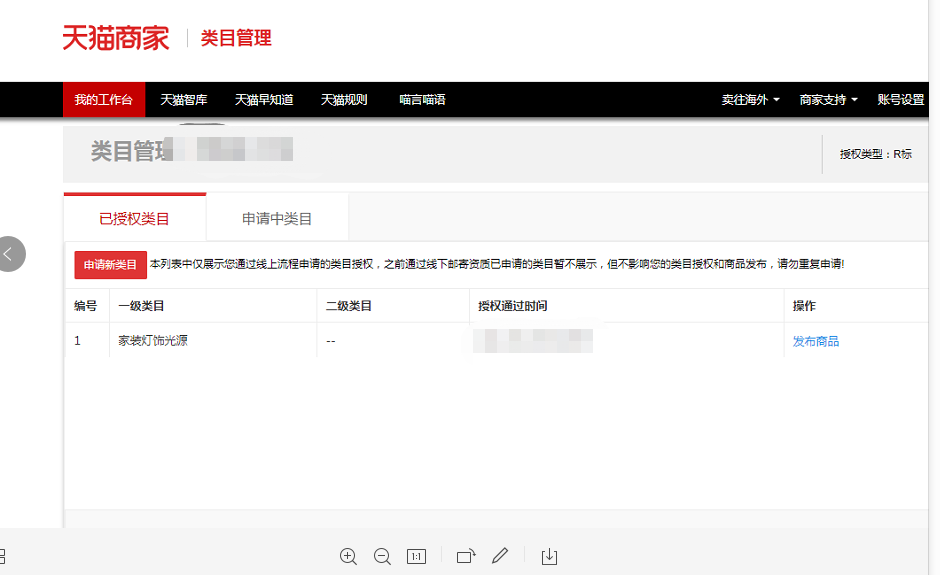Click the 发布商品 link

(x=816, y=341)
